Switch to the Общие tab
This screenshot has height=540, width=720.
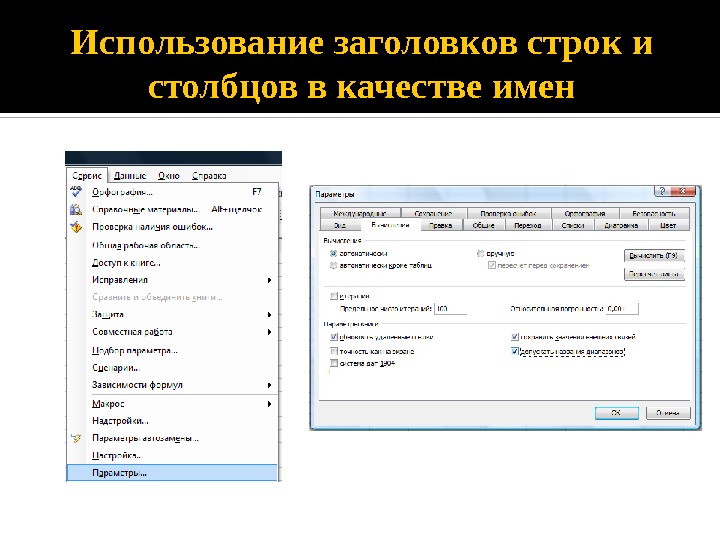484,225
